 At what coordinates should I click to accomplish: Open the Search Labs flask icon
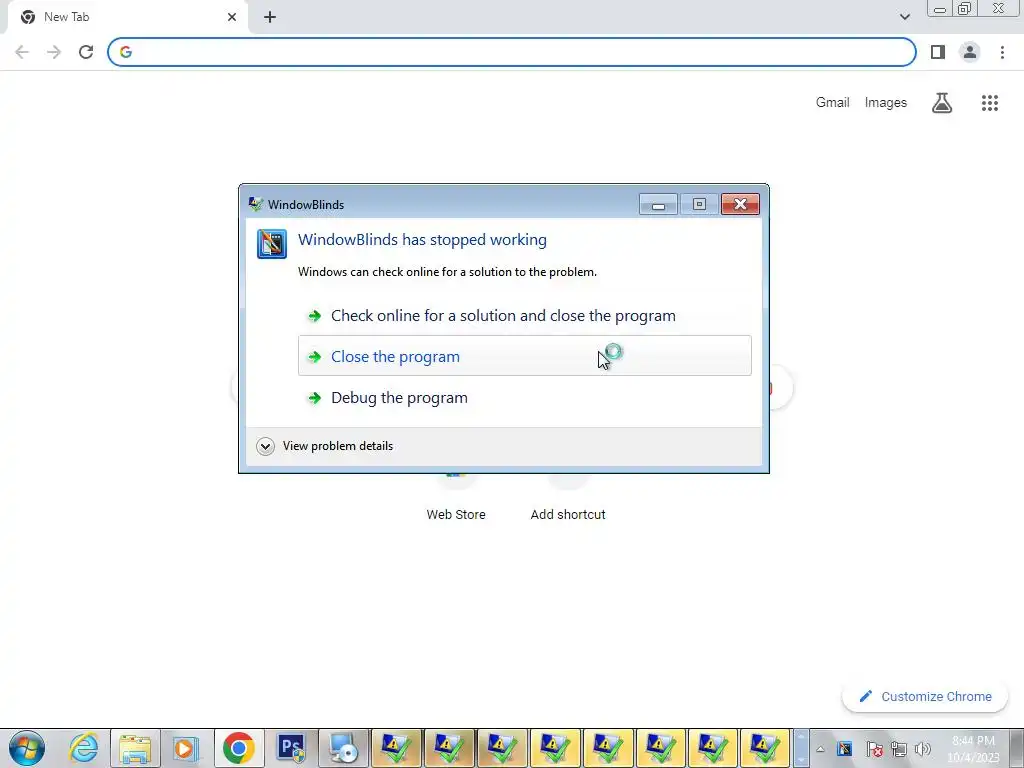tap(942, 103)
